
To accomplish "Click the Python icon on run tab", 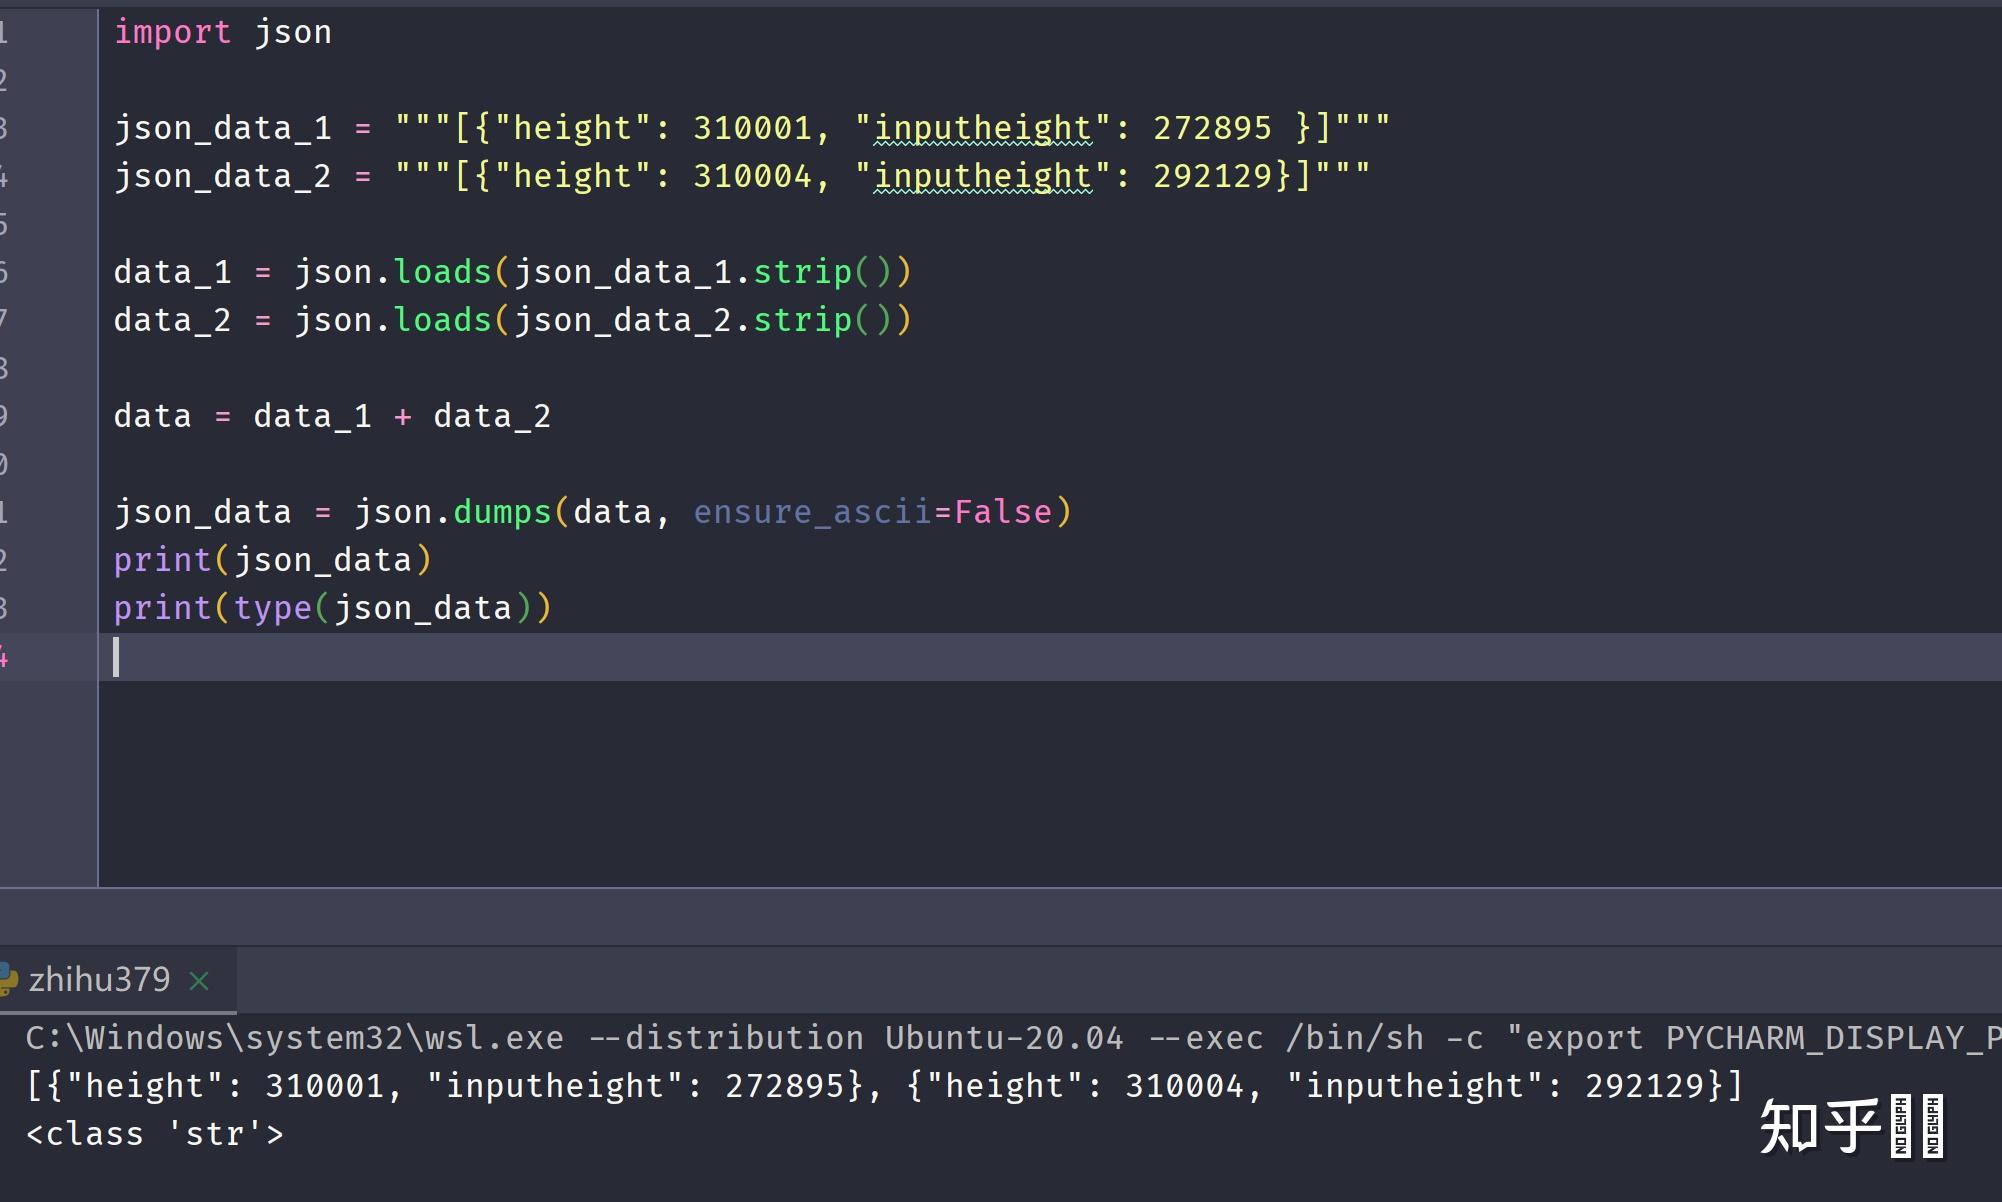I will pos(8,980).
